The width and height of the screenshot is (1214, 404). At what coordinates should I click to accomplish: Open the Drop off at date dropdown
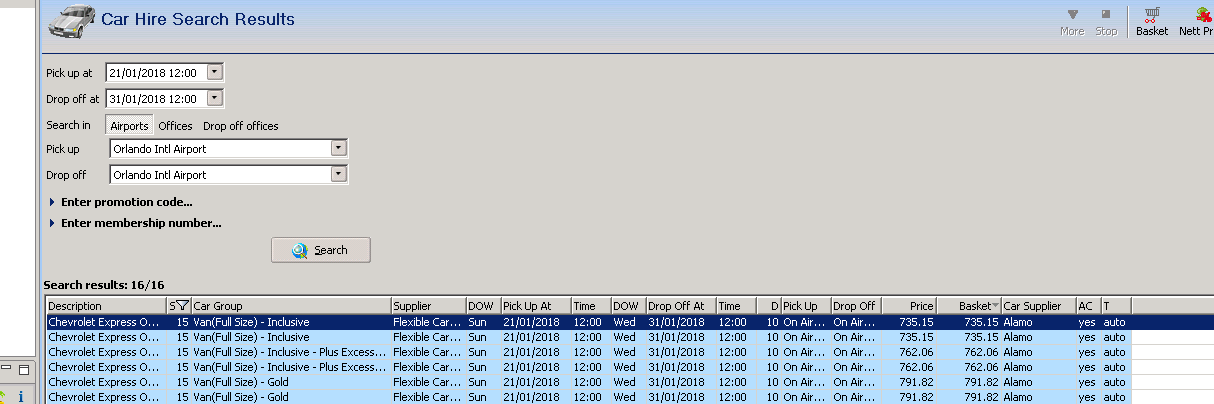(x=215, y=98)
